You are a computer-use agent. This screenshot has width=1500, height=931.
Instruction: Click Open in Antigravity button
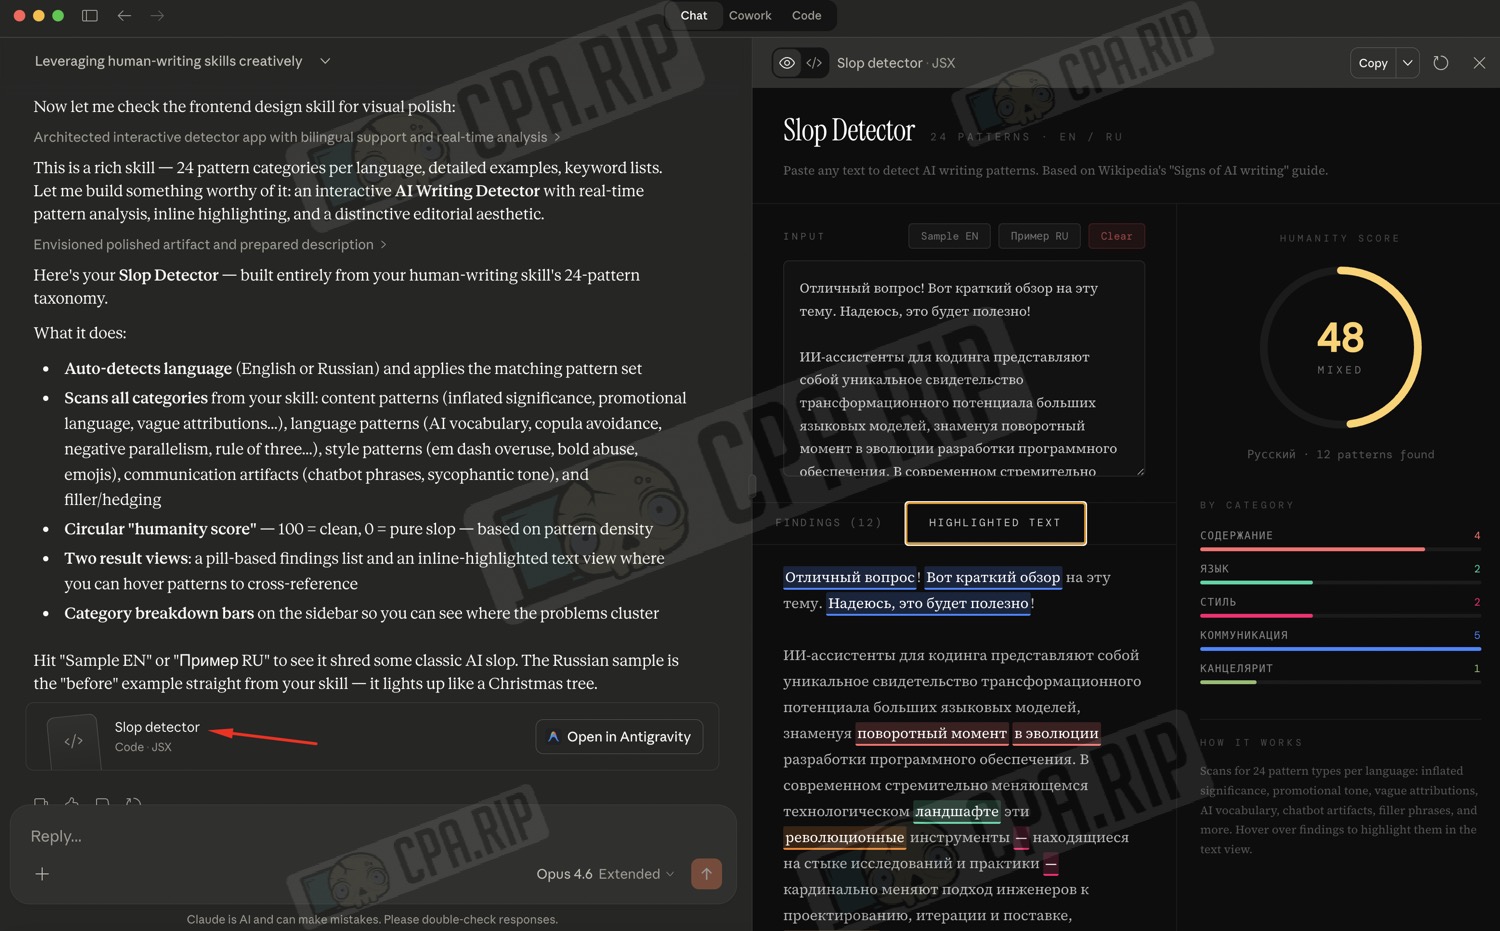620,737
